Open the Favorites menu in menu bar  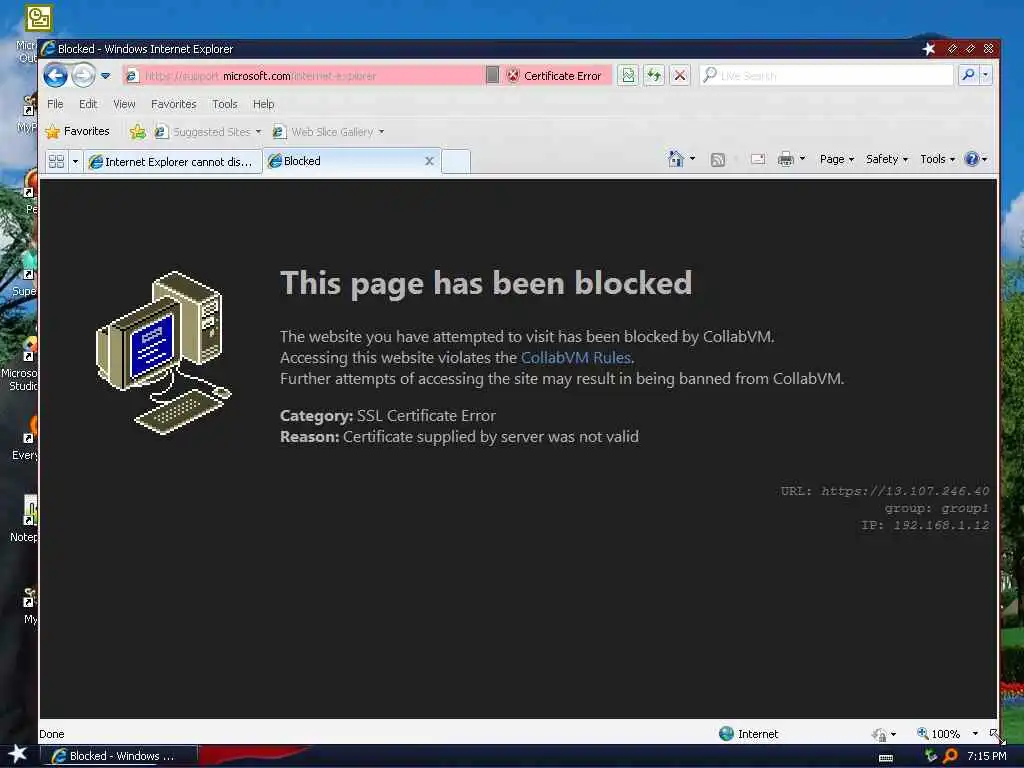[174, 104]
